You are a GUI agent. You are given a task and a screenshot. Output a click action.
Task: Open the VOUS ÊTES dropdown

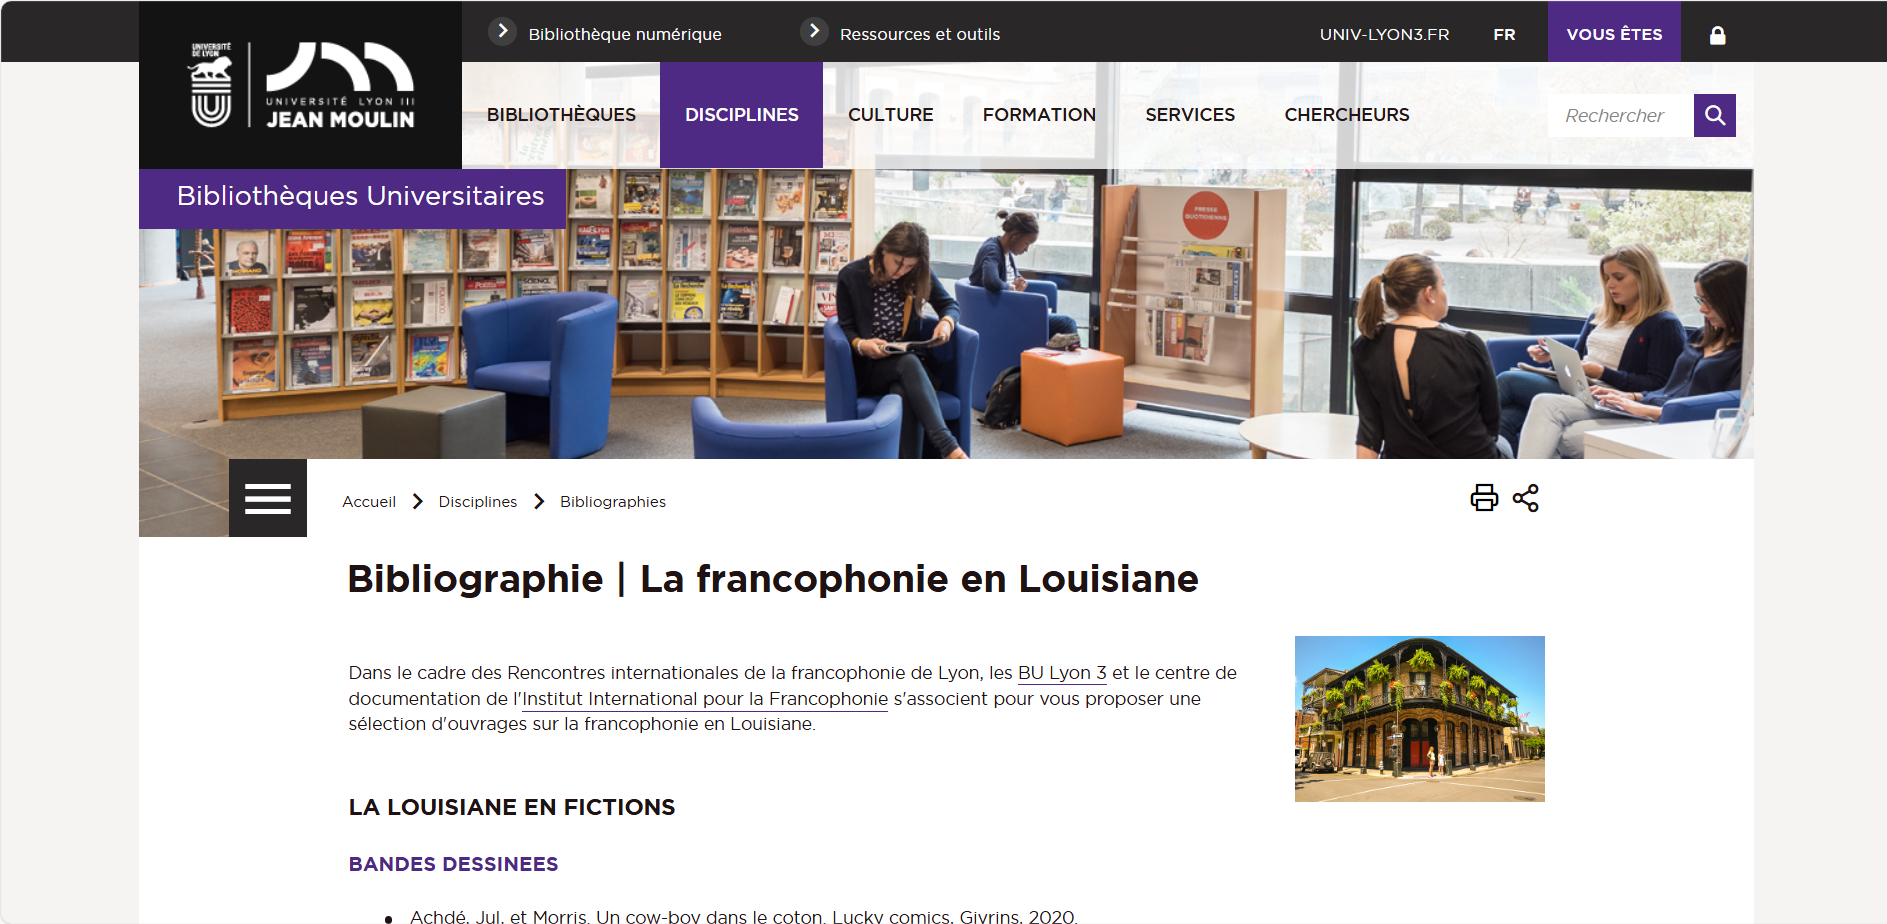[1614, 33]
